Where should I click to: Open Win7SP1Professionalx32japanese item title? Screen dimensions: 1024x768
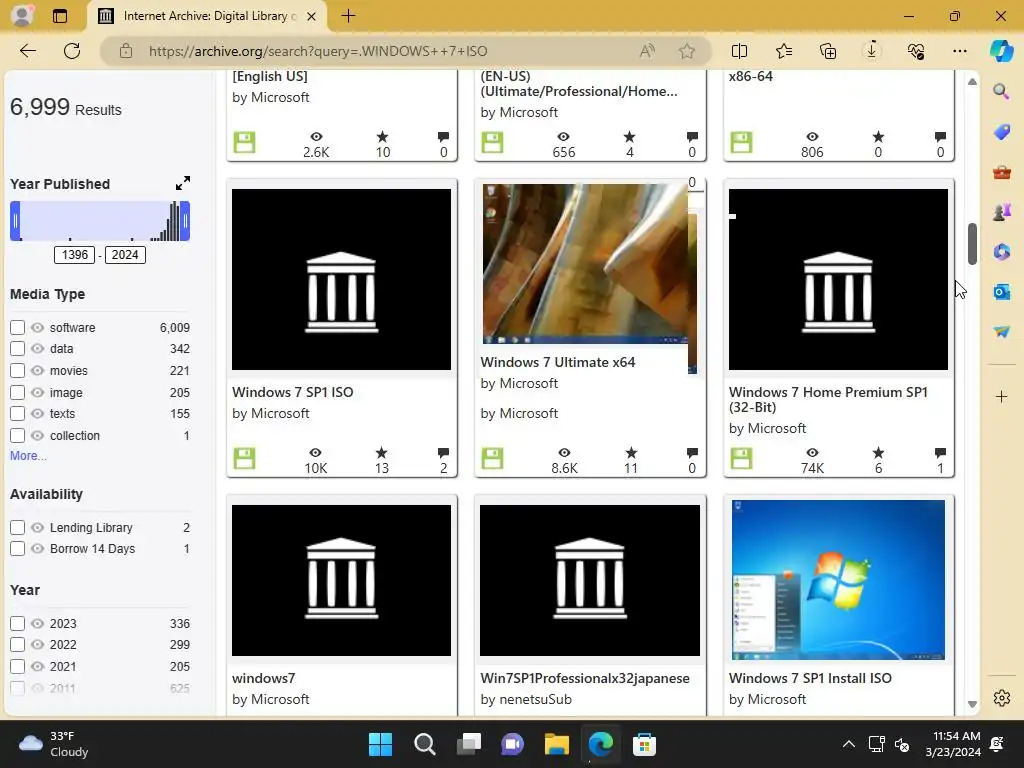pos(585,678)
